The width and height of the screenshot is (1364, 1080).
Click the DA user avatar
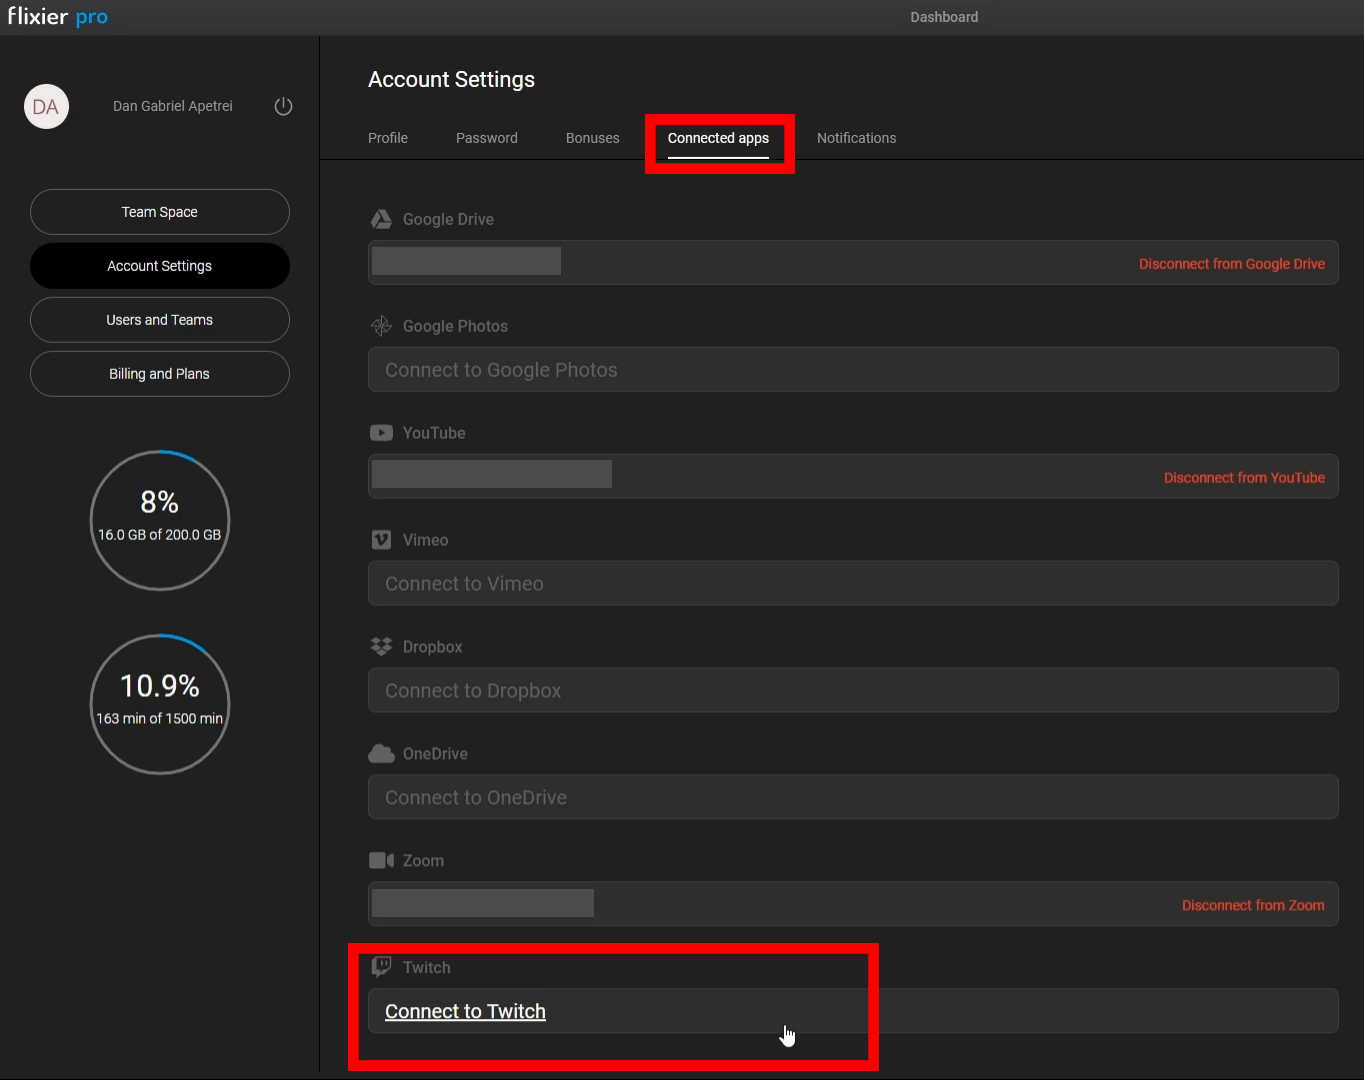click(46, 107)
